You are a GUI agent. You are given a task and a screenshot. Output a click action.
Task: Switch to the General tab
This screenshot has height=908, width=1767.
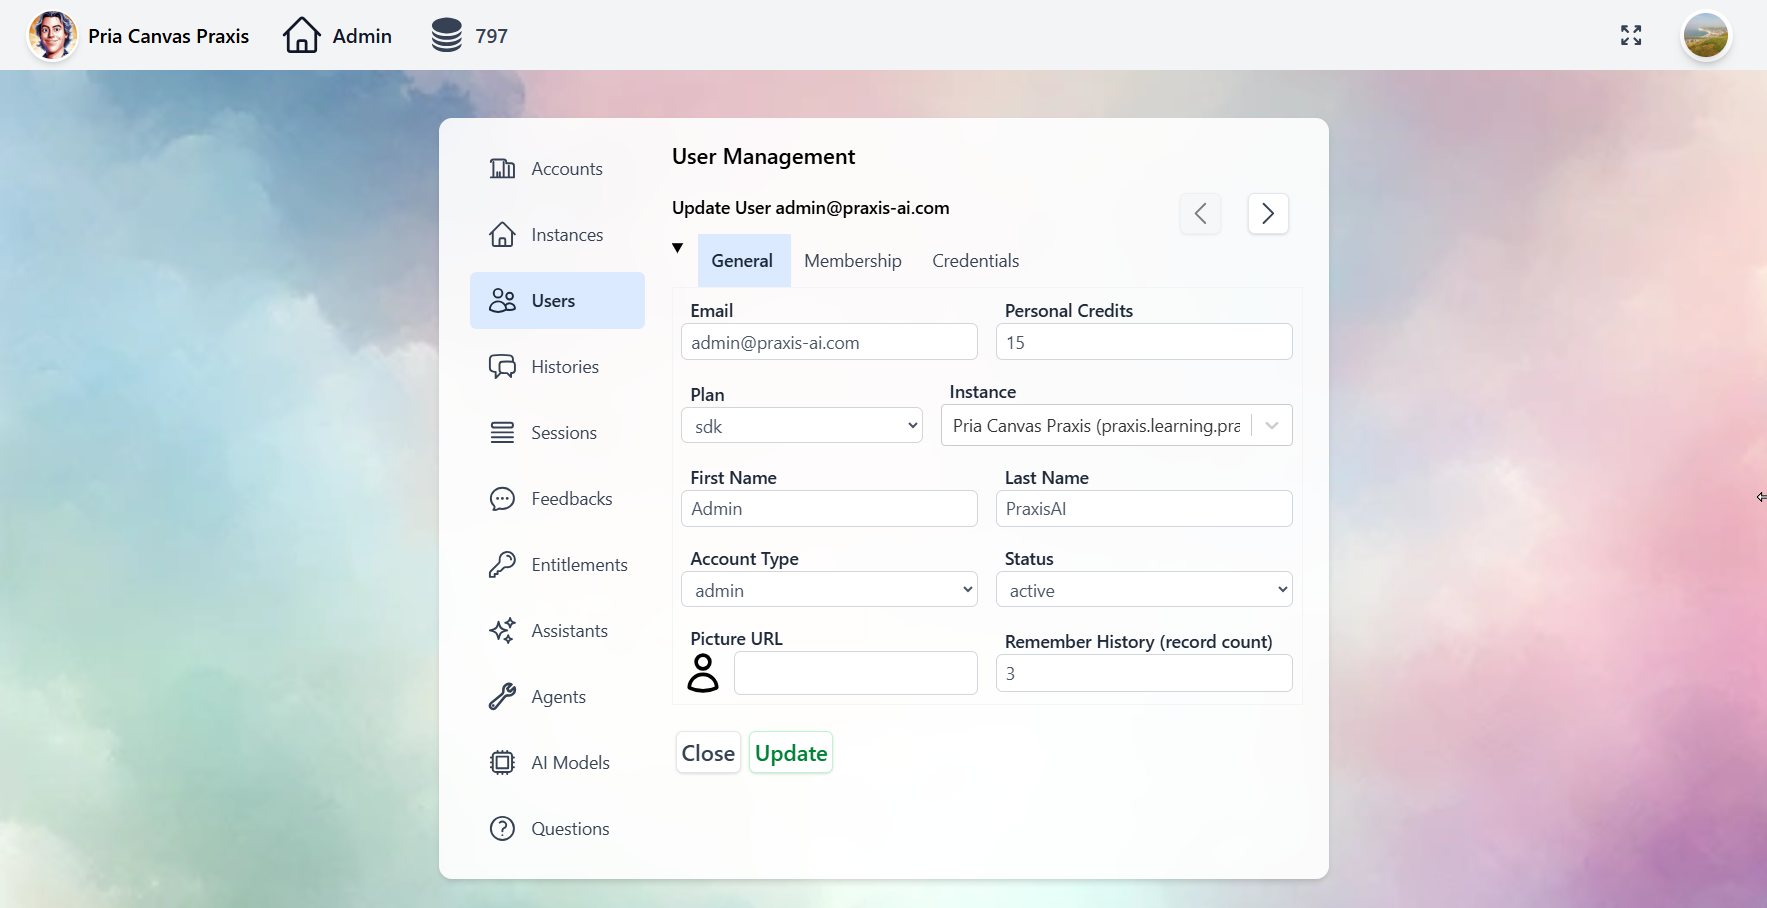pyautogui.click(x=743, y=260)
